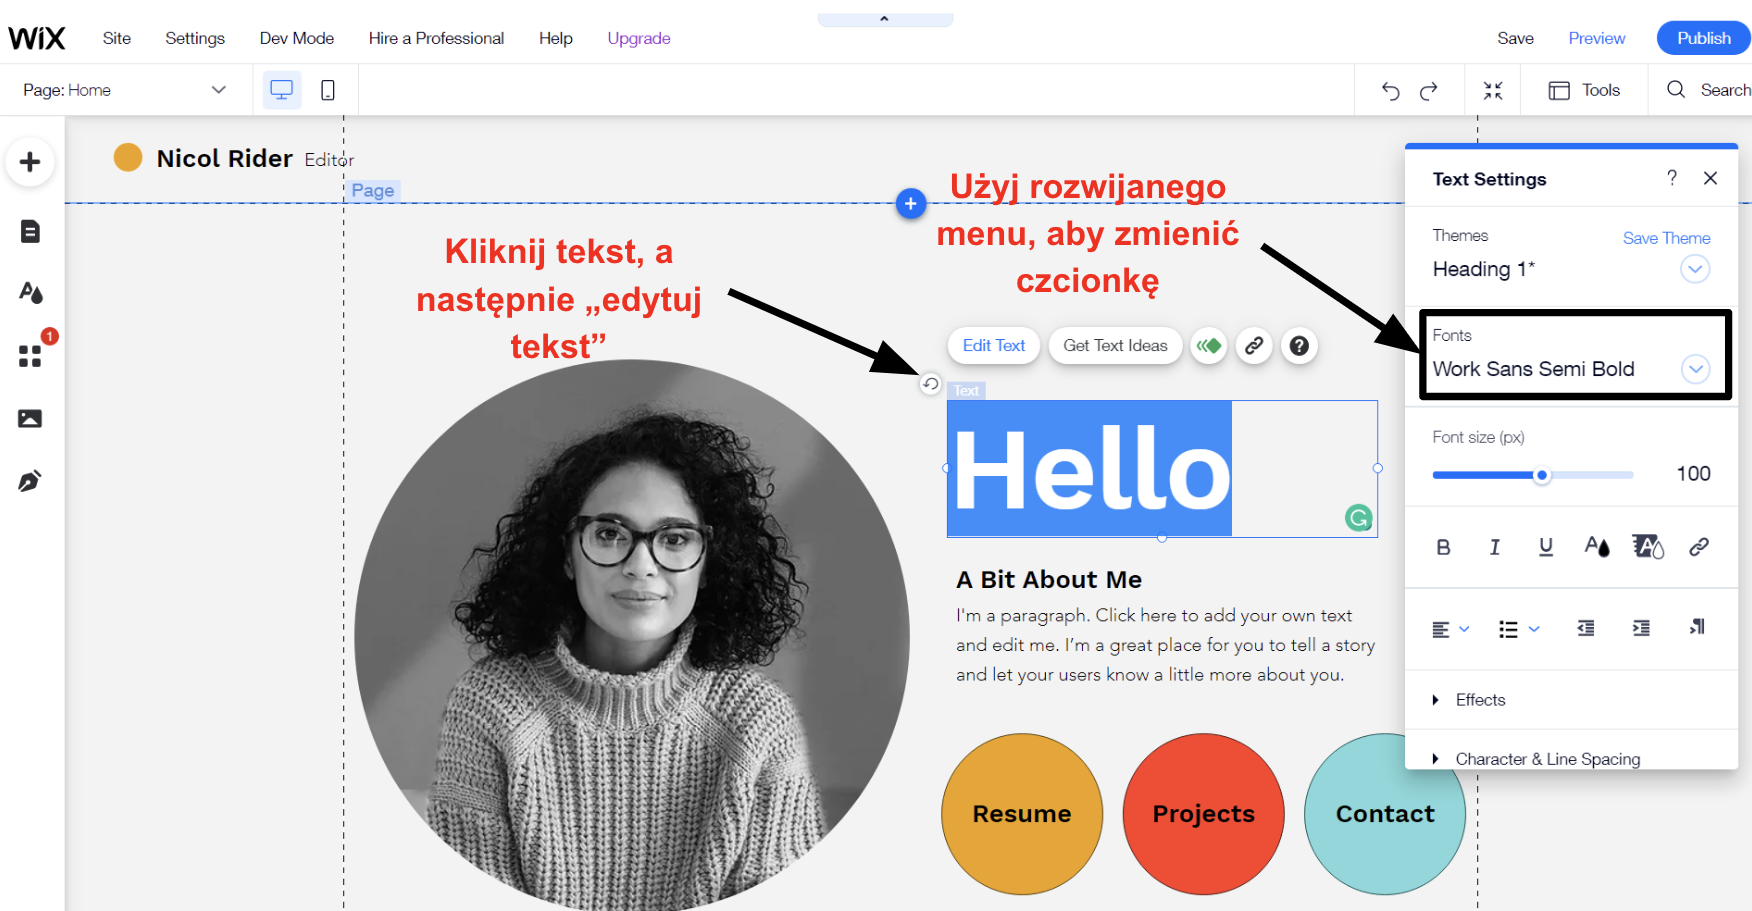Expand the Effects section

point(1480,700)
